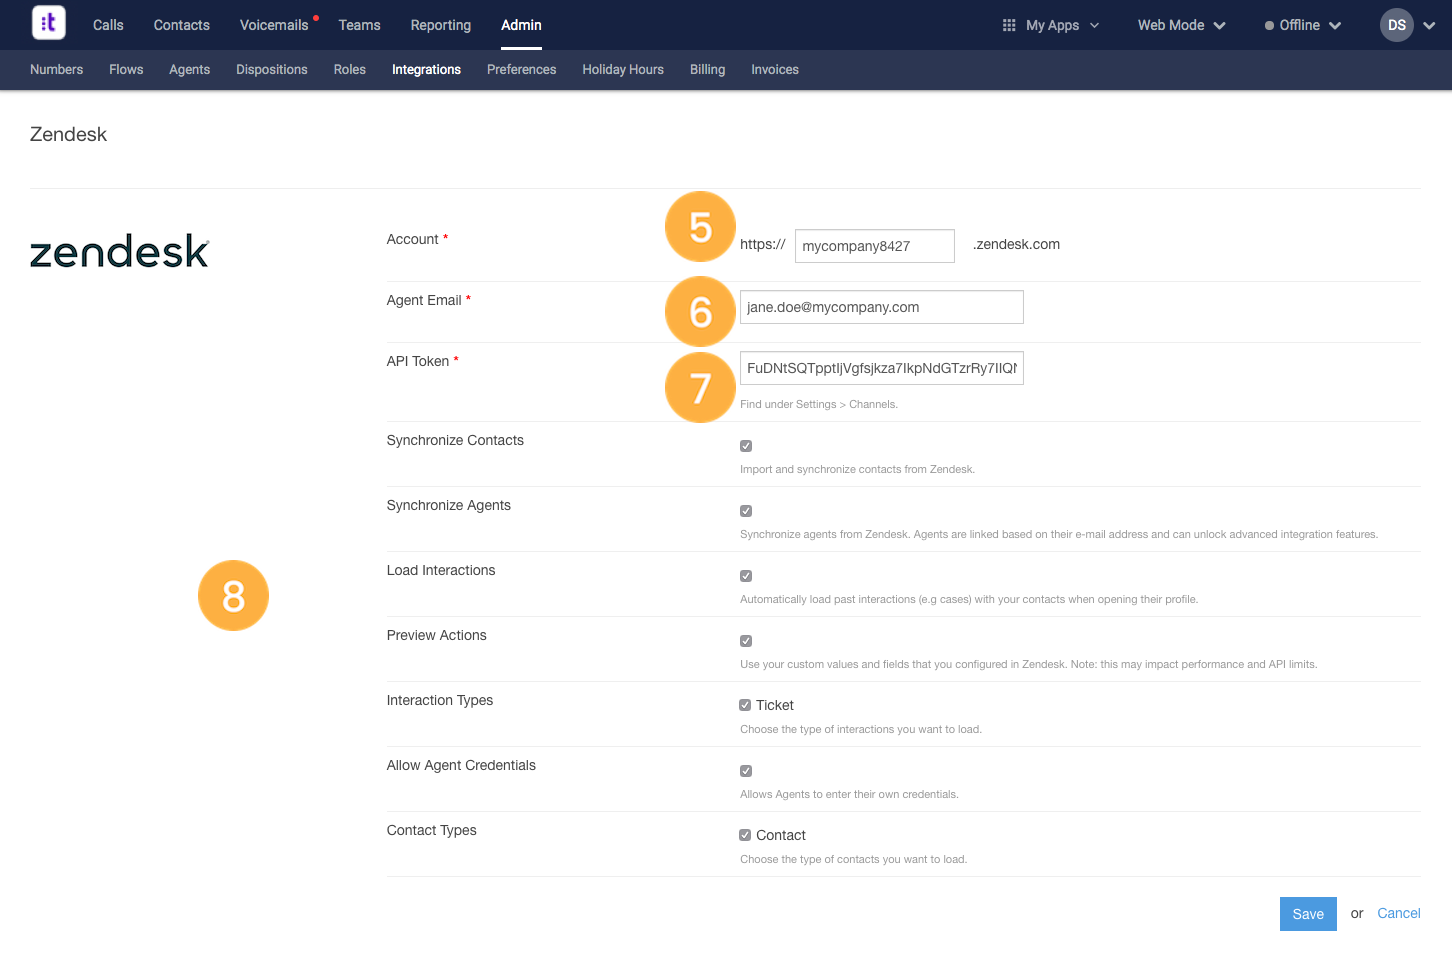Uncheck Contact under Contact Types
Screen dimensions: 1452x962
coord(745,834)
